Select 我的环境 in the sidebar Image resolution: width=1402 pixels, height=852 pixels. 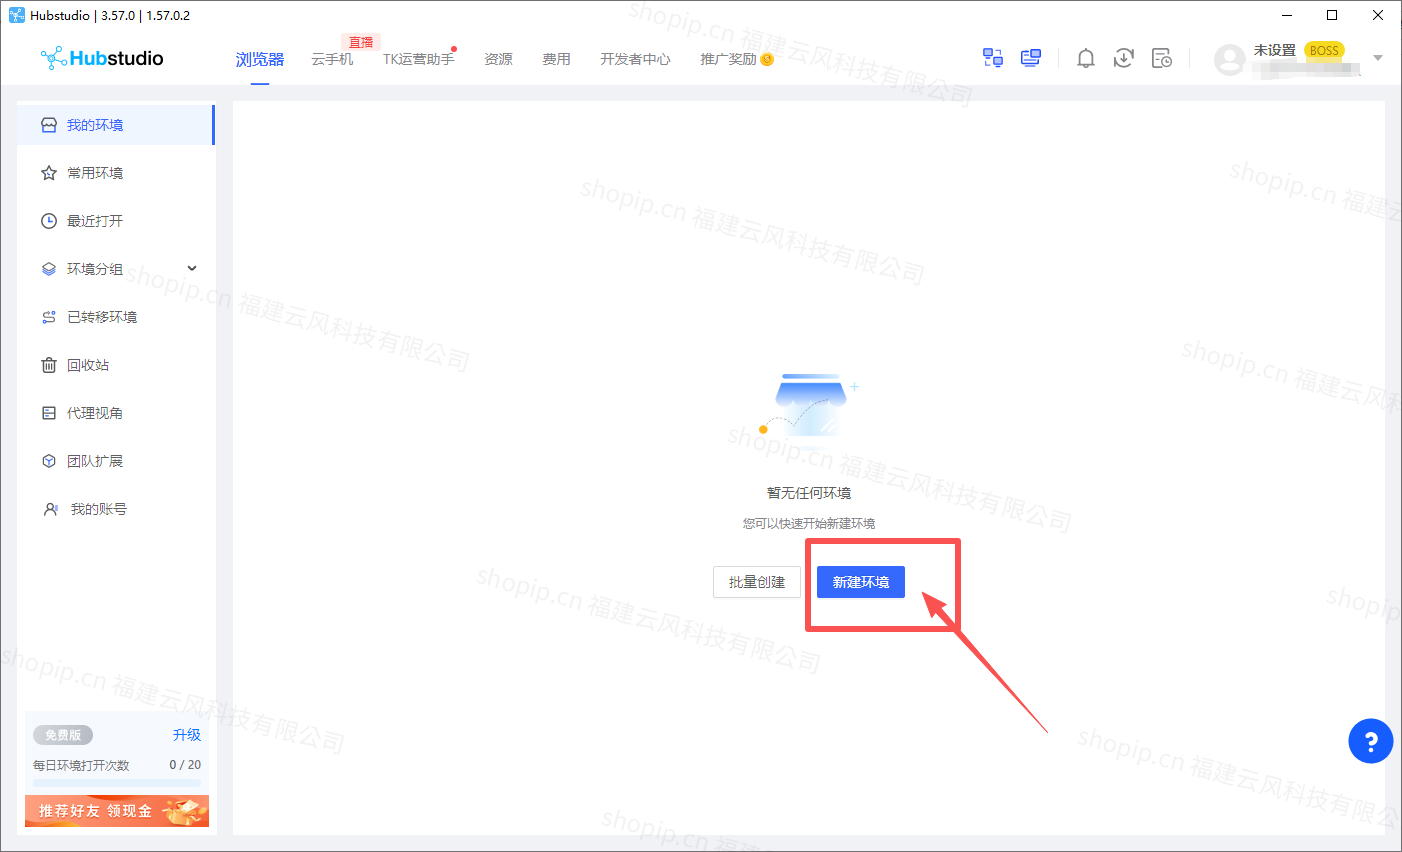(116, 125)
